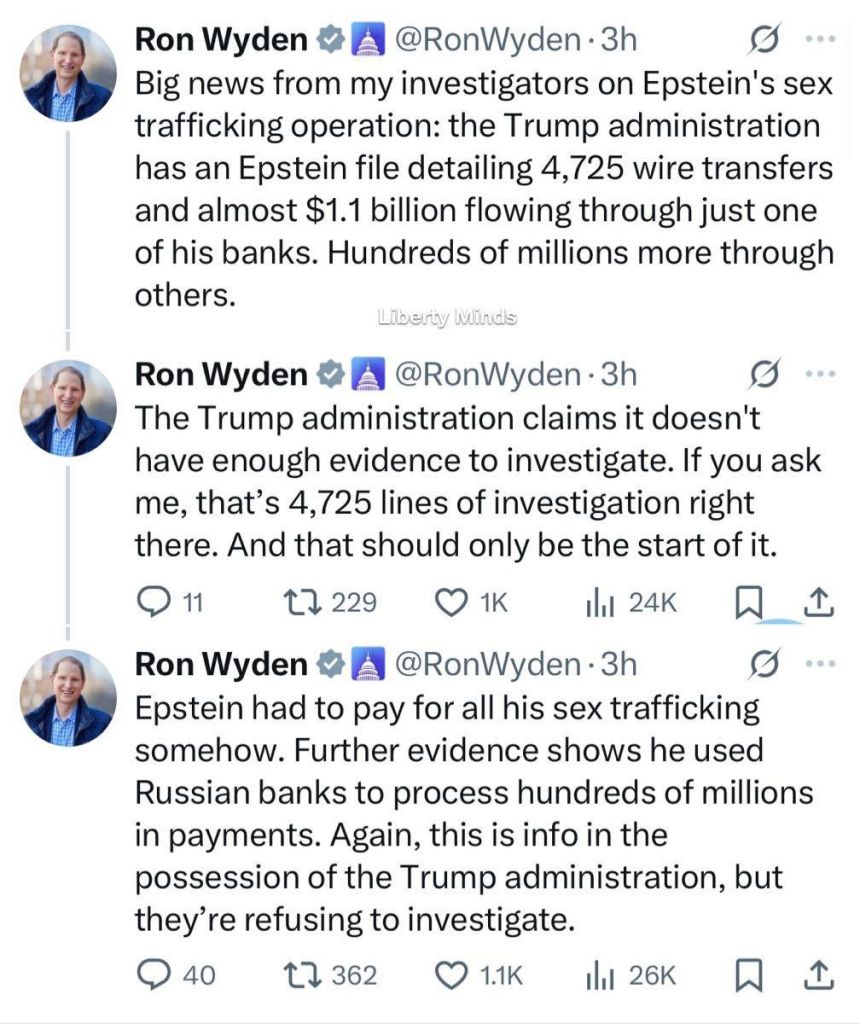Image resolution: width=860 pixels, height=1024 pixels.
Task: Open @RonWyden handle on first tweet
Action: 488,39
